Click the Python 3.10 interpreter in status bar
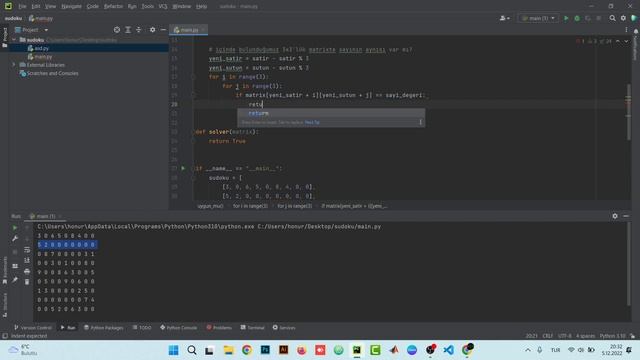This screenshot has width=640, height=360. coord(612,336)
